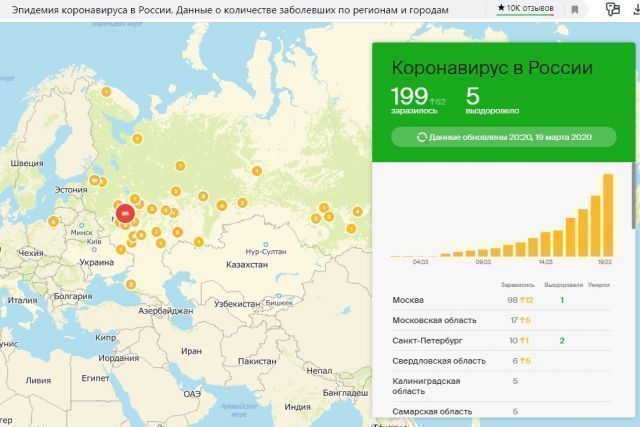Click the 199 infected total counter
Image resolution: width=640 pixels, height=427 pixels.
[409, 97]
